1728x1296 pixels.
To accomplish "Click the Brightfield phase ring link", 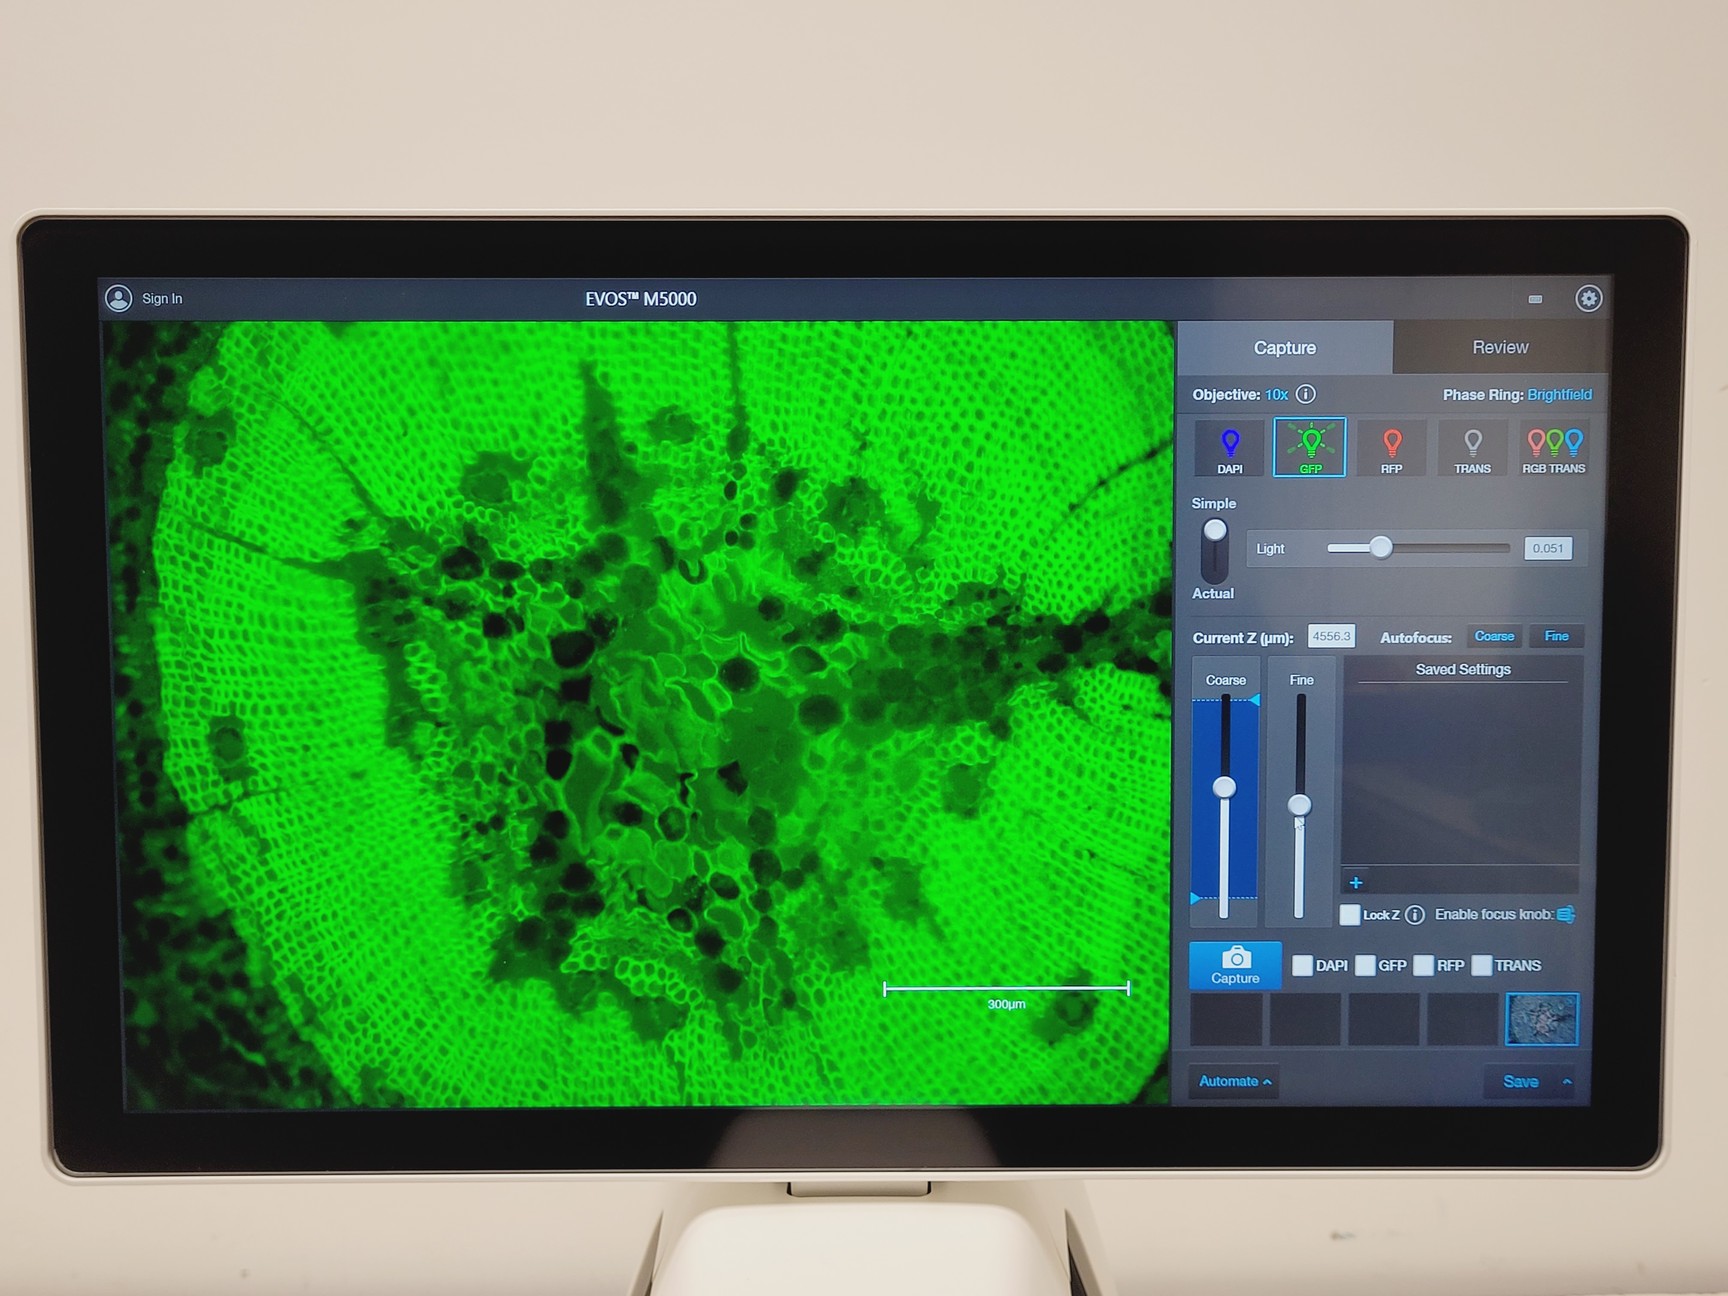I will (x=1559, y=394).
